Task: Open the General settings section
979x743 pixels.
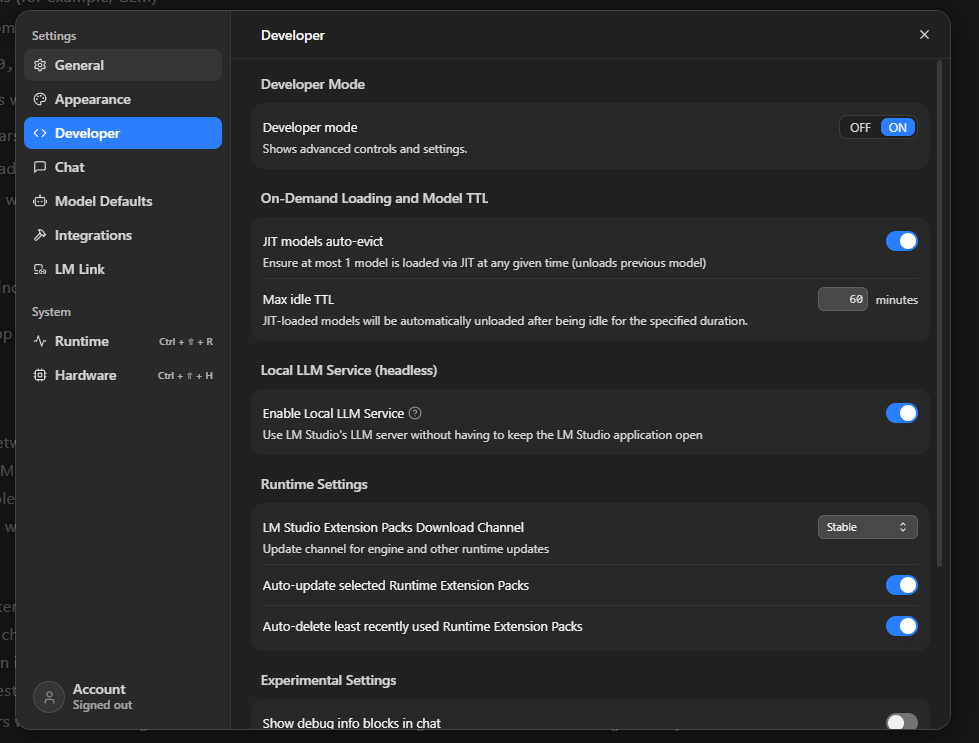Action: [123, 65]
